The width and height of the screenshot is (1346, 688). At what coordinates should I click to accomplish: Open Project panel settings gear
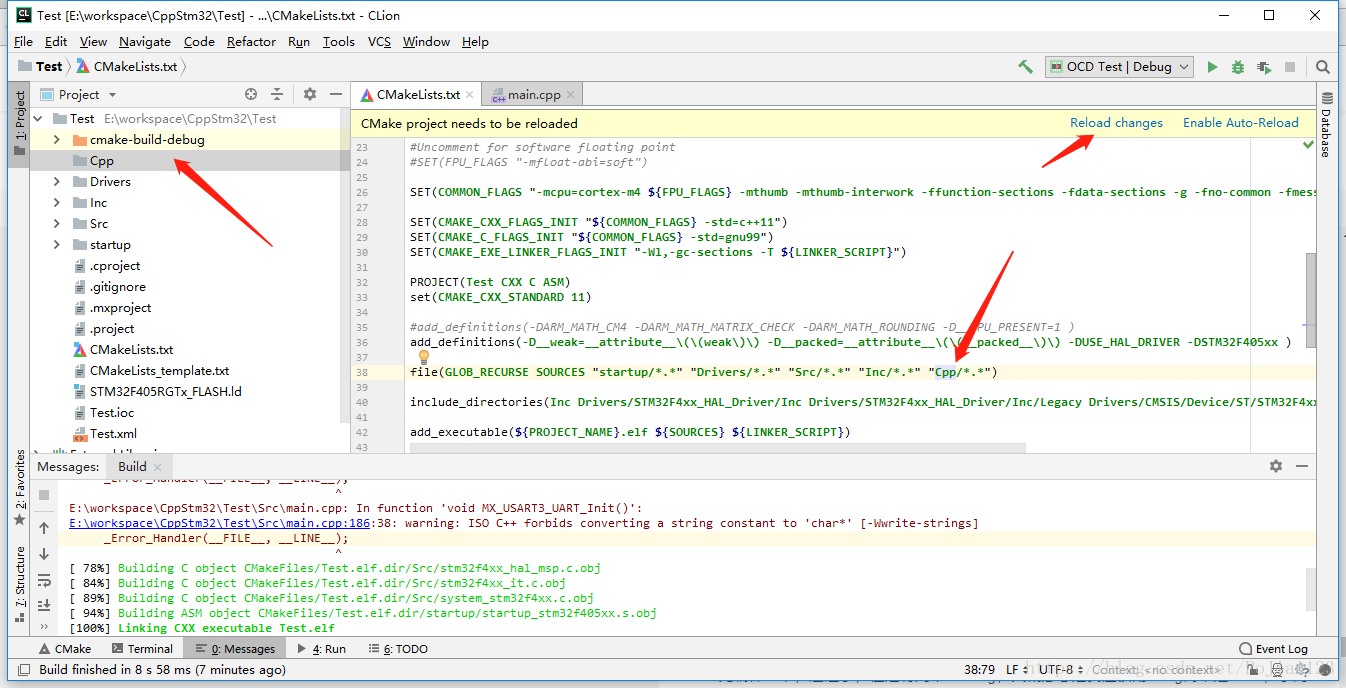click(x=310, y=94)
